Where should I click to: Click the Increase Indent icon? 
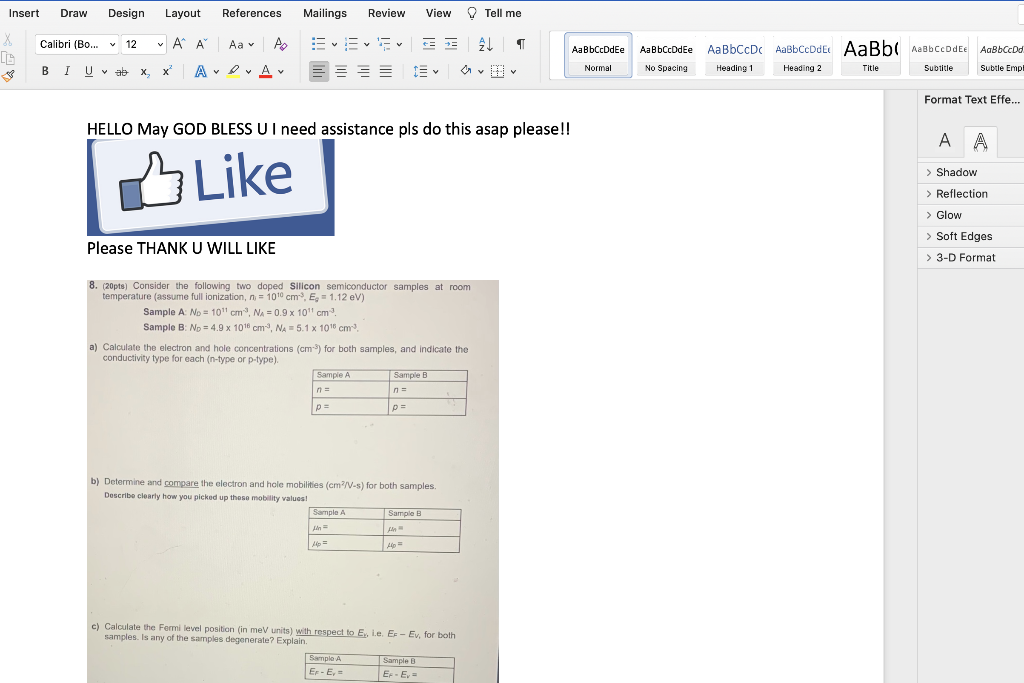451,44
